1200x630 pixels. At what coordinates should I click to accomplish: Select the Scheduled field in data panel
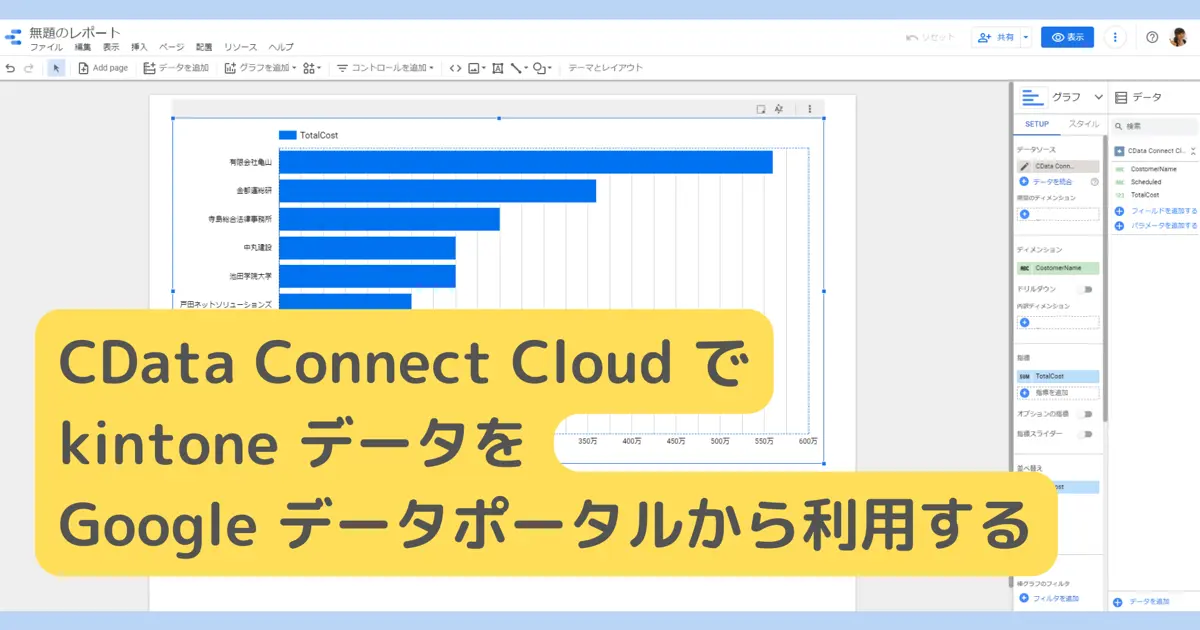1146,182
